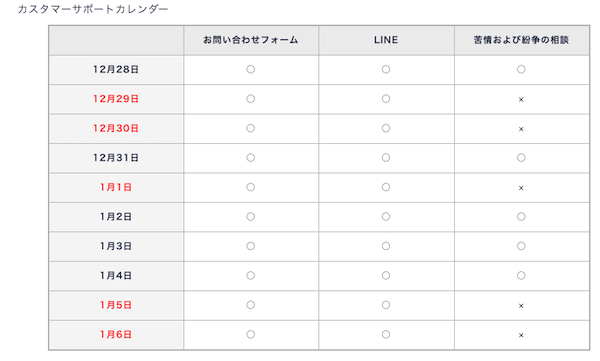Click the LINE column header

tap(386, 40)
